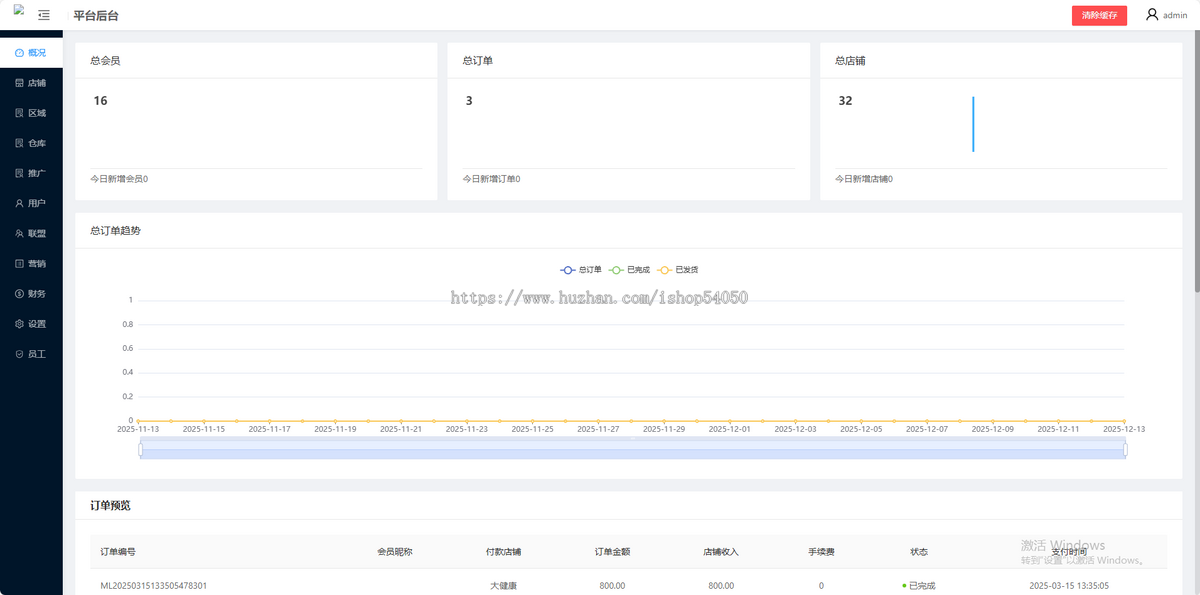Toggle the 已发货 series in chart legend
The width and height of the screenshot is (1200, 595).
[678, 270]
